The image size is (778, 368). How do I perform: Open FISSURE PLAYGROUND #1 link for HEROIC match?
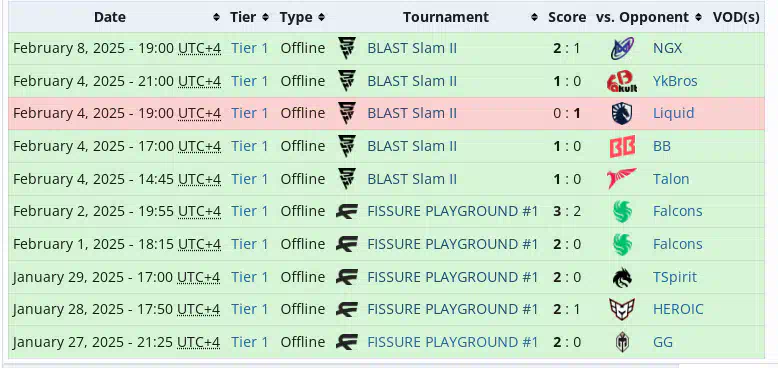(x=453, y=309)
